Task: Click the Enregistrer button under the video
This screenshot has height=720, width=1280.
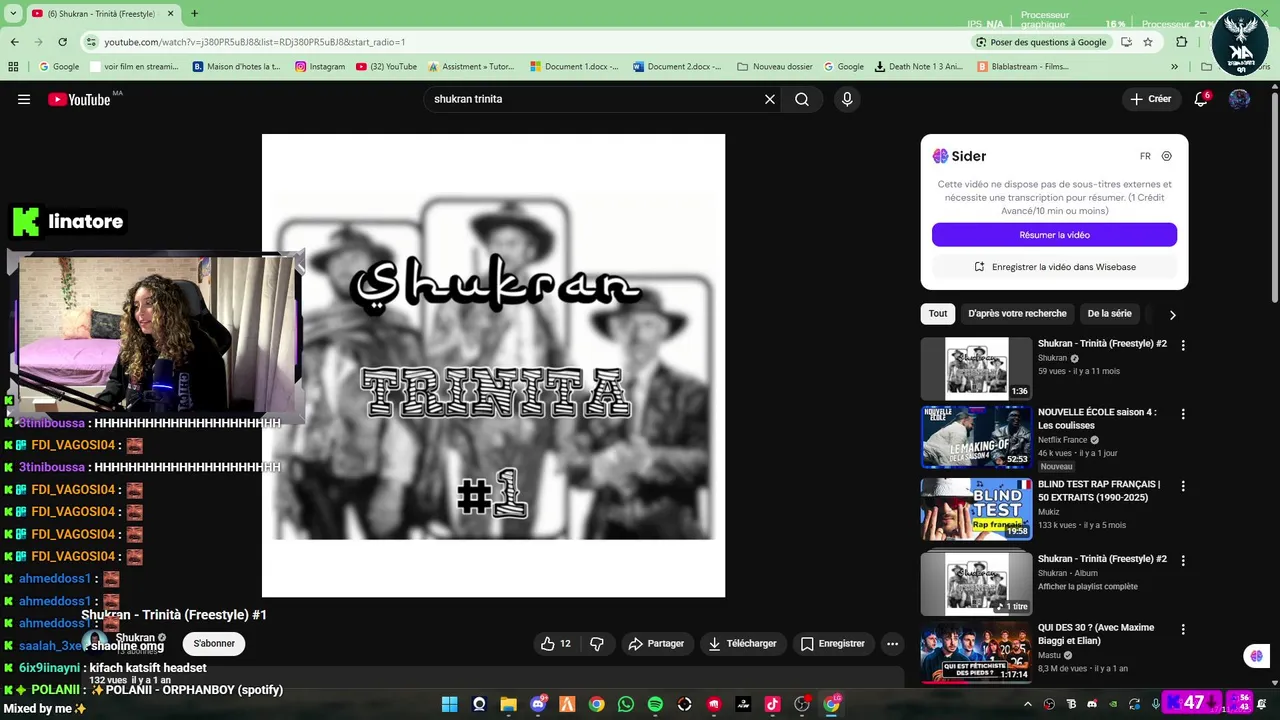Action: pyautogui.click(x=832, y=644)
